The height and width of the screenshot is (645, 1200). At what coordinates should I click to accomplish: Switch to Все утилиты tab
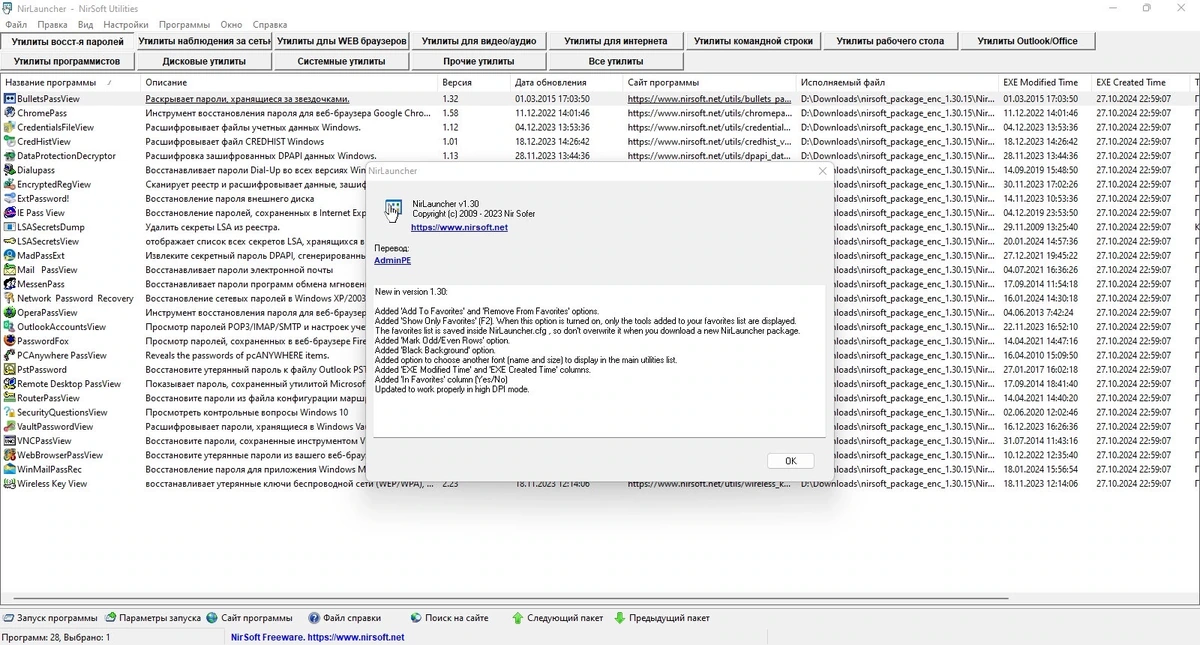pos(615,61)
